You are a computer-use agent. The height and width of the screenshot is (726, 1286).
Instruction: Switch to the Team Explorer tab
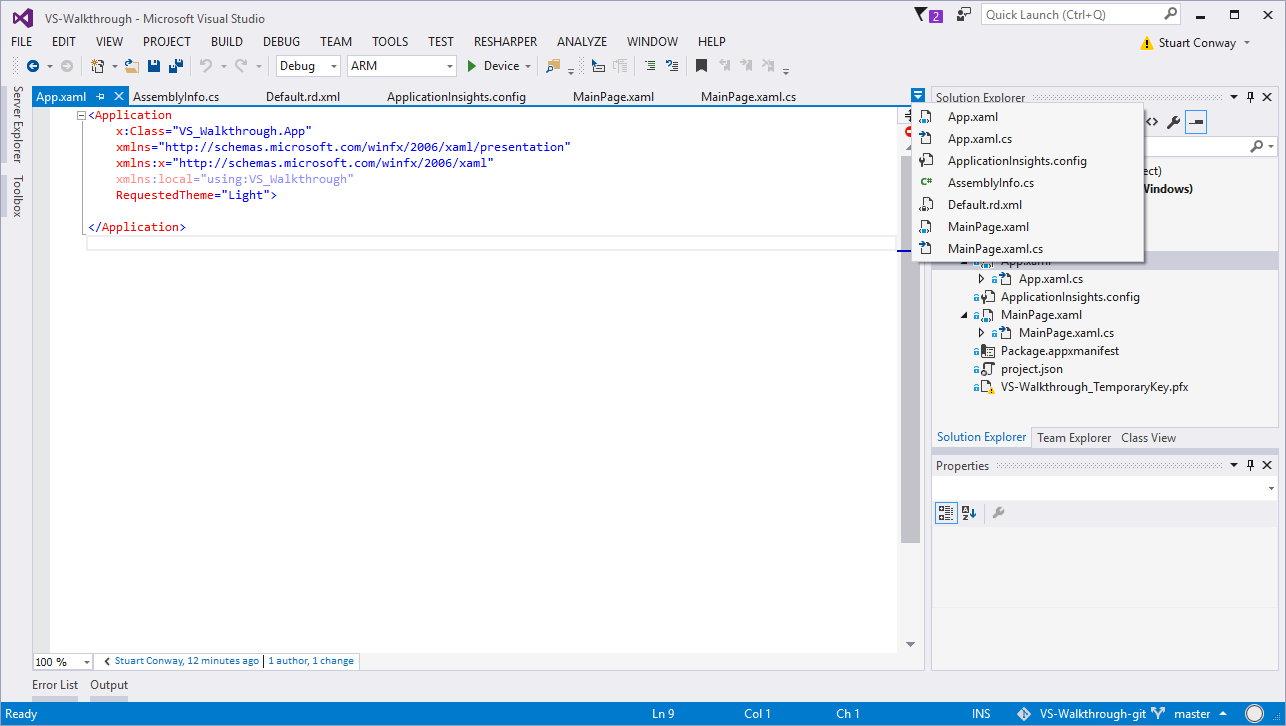click(x=1074, y=438)
